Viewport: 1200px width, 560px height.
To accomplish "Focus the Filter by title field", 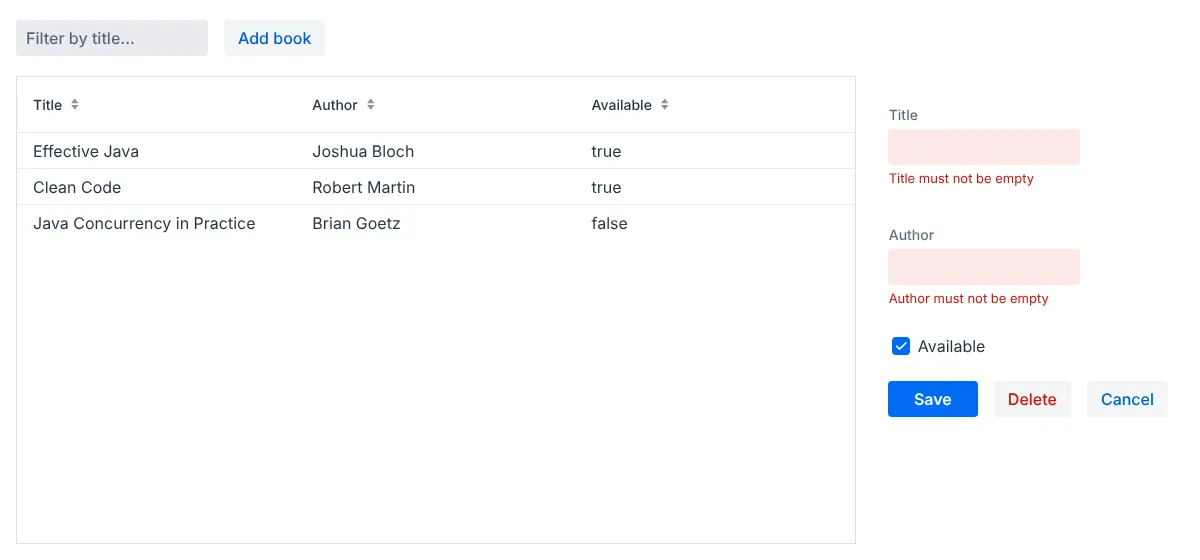I will coord(112,38).
